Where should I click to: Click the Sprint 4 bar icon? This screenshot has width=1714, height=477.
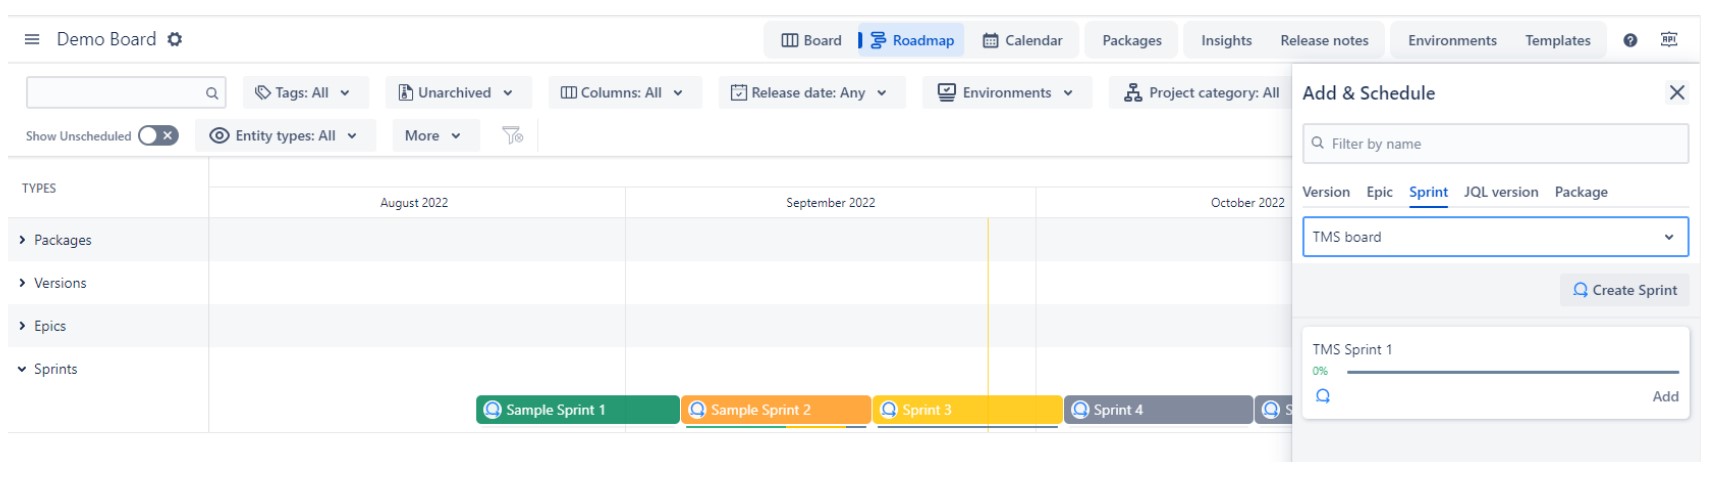[x=1080, y=410]
